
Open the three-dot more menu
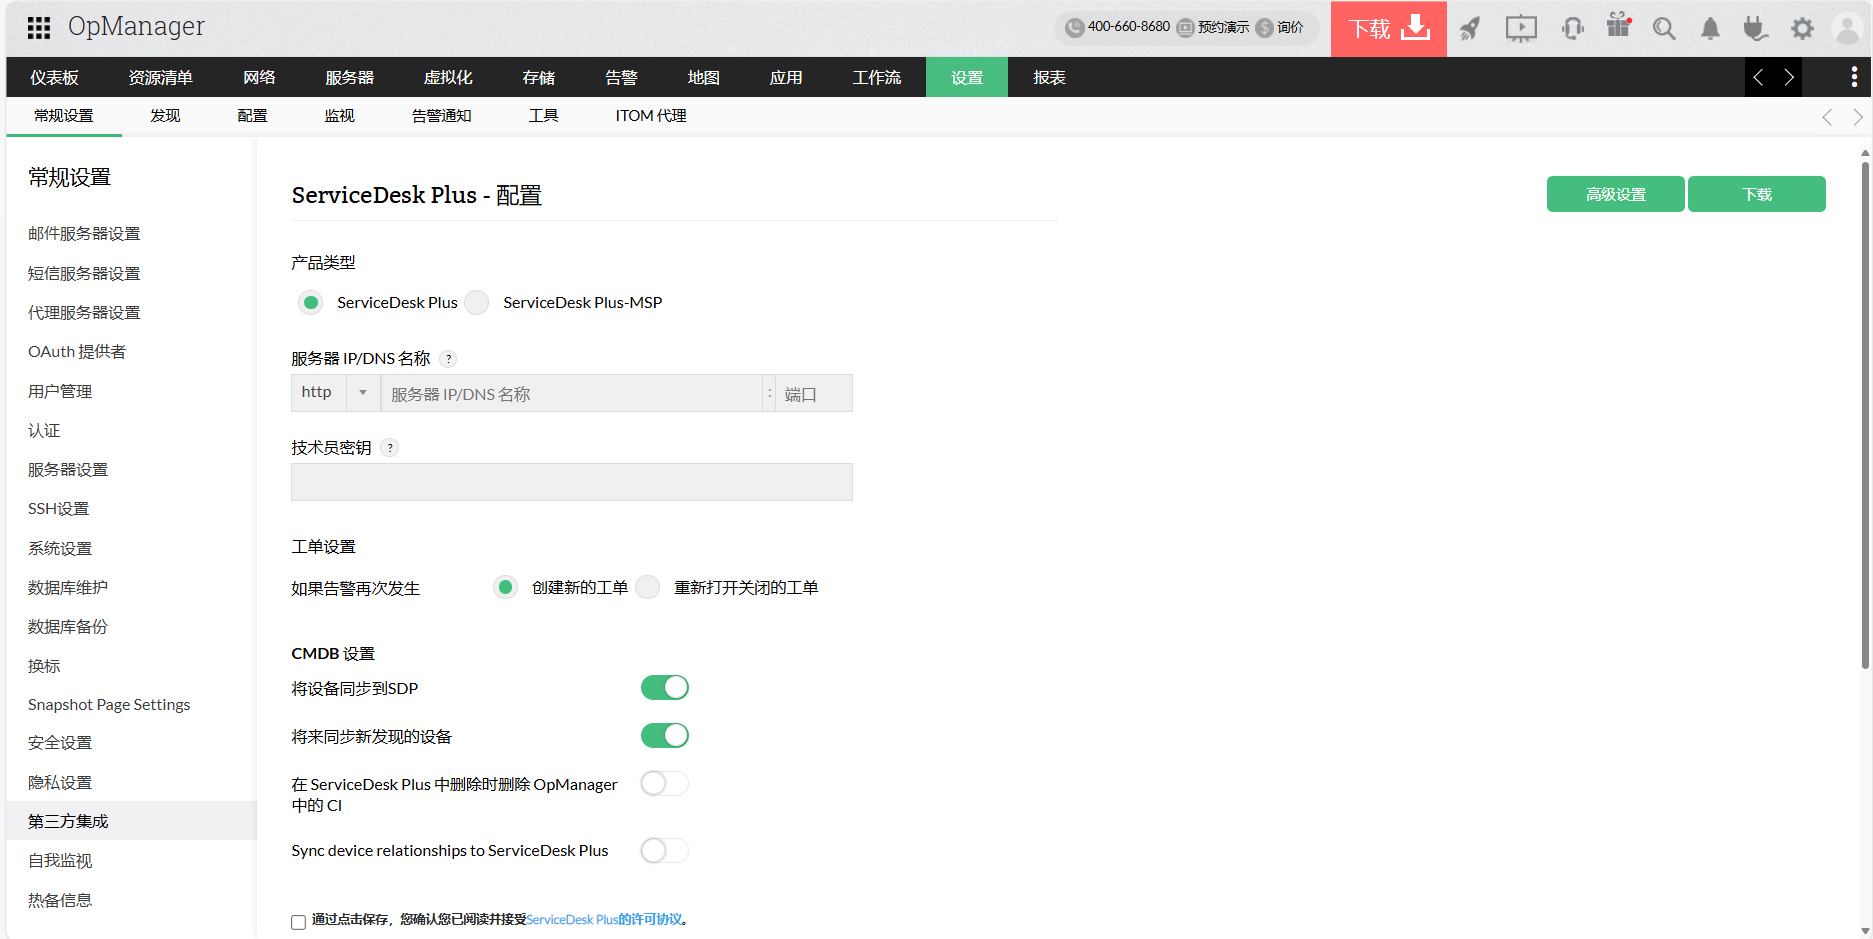[x=1854, y=77]
